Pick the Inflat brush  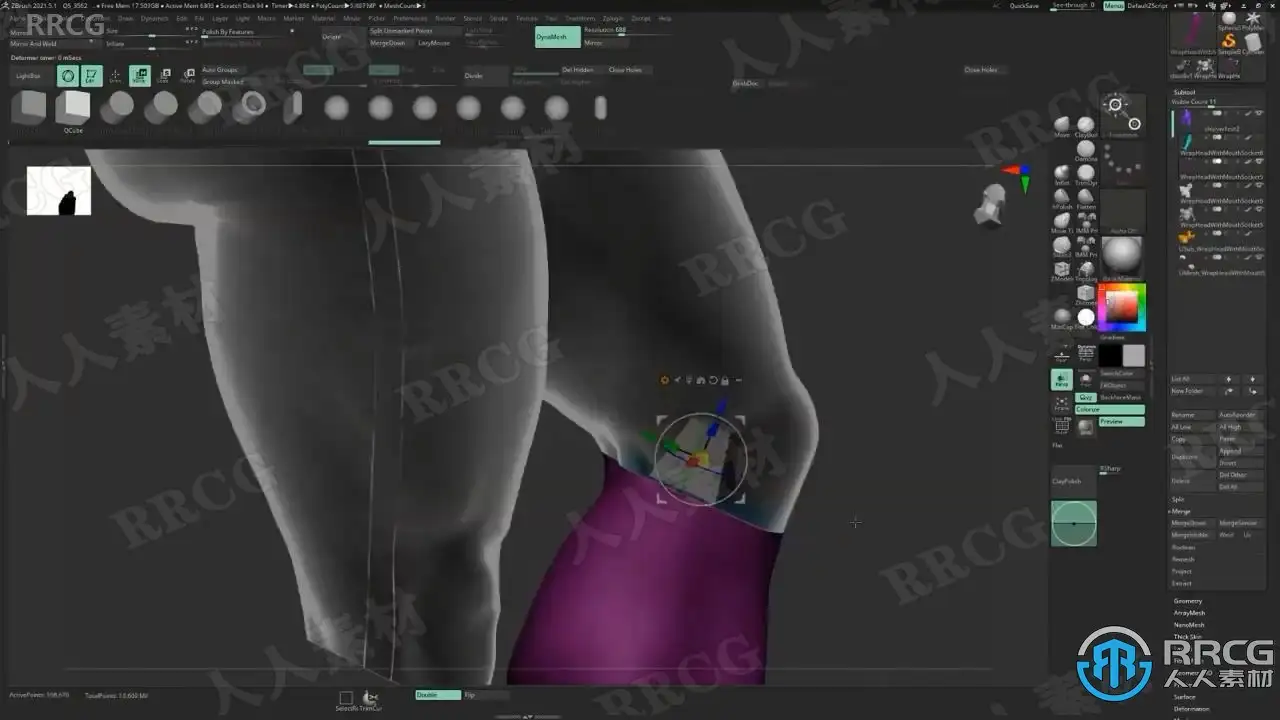(x=1062, y=172)
